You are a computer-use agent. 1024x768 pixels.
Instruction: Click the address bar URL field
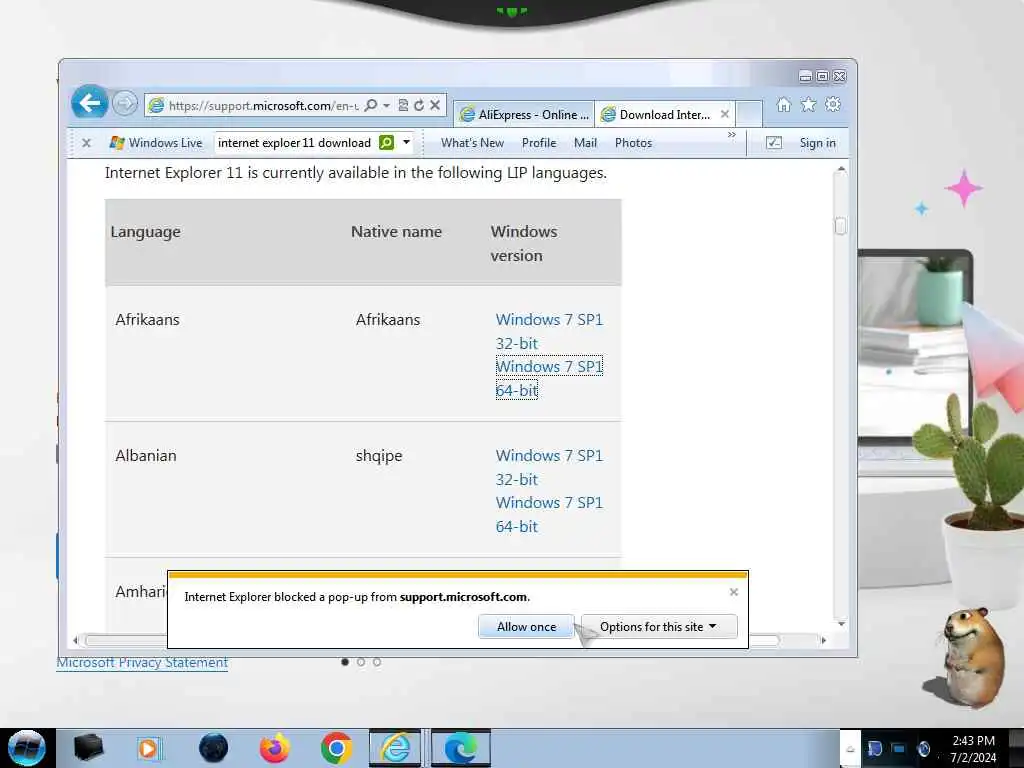click(x=263, y=105)
